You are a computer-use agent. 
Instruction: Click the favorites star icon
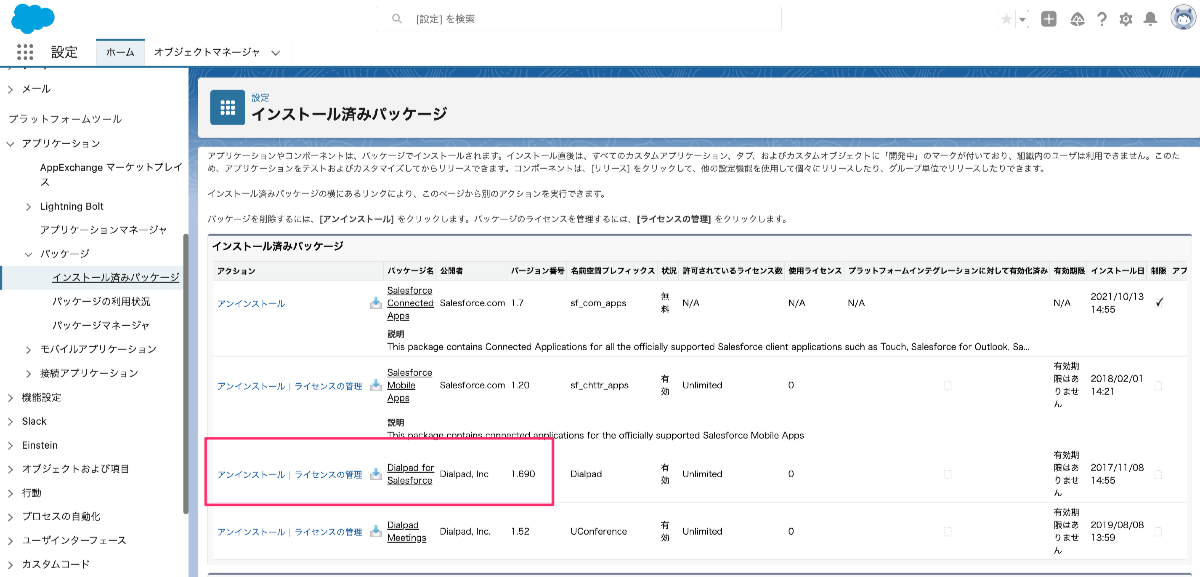pyautogui.click(x=1006, y=19)
